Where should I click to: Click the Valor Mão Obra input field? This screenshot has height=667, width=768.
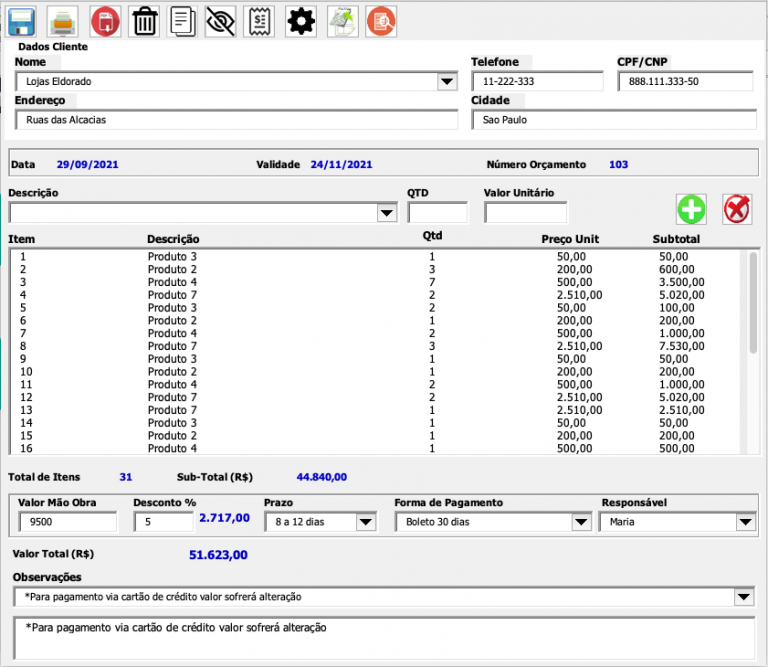tap(68, 522)
